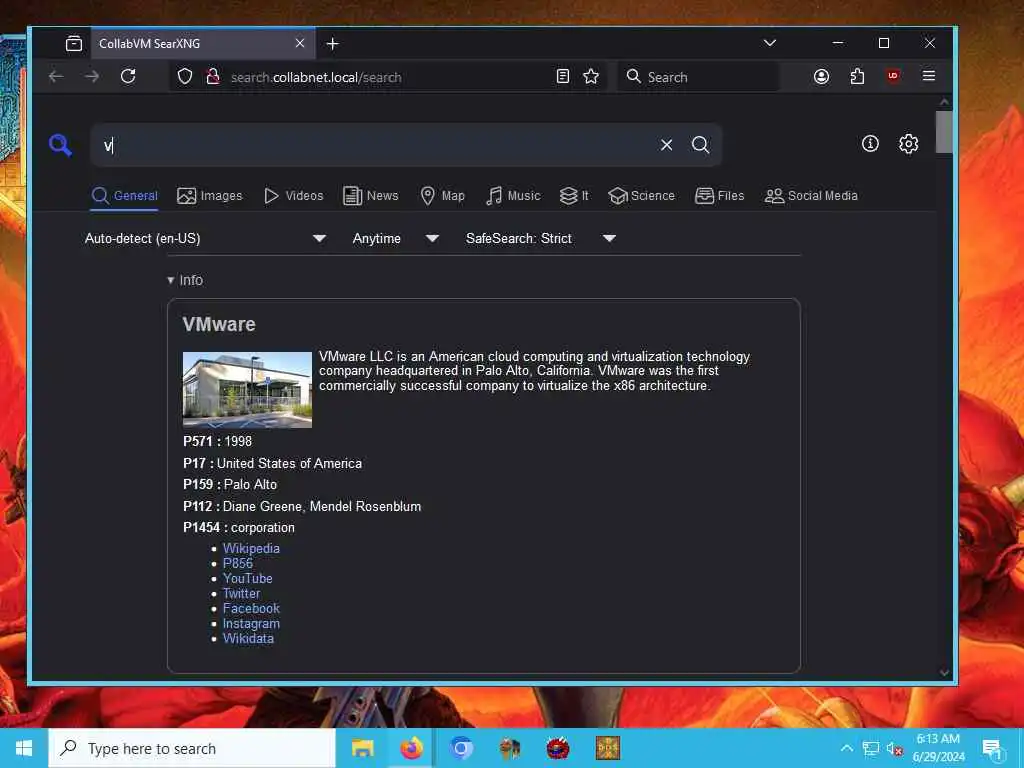The width and height of the screenshot is (1024, 768).
Task: Switch to the Social Media category
Action: 811,196
